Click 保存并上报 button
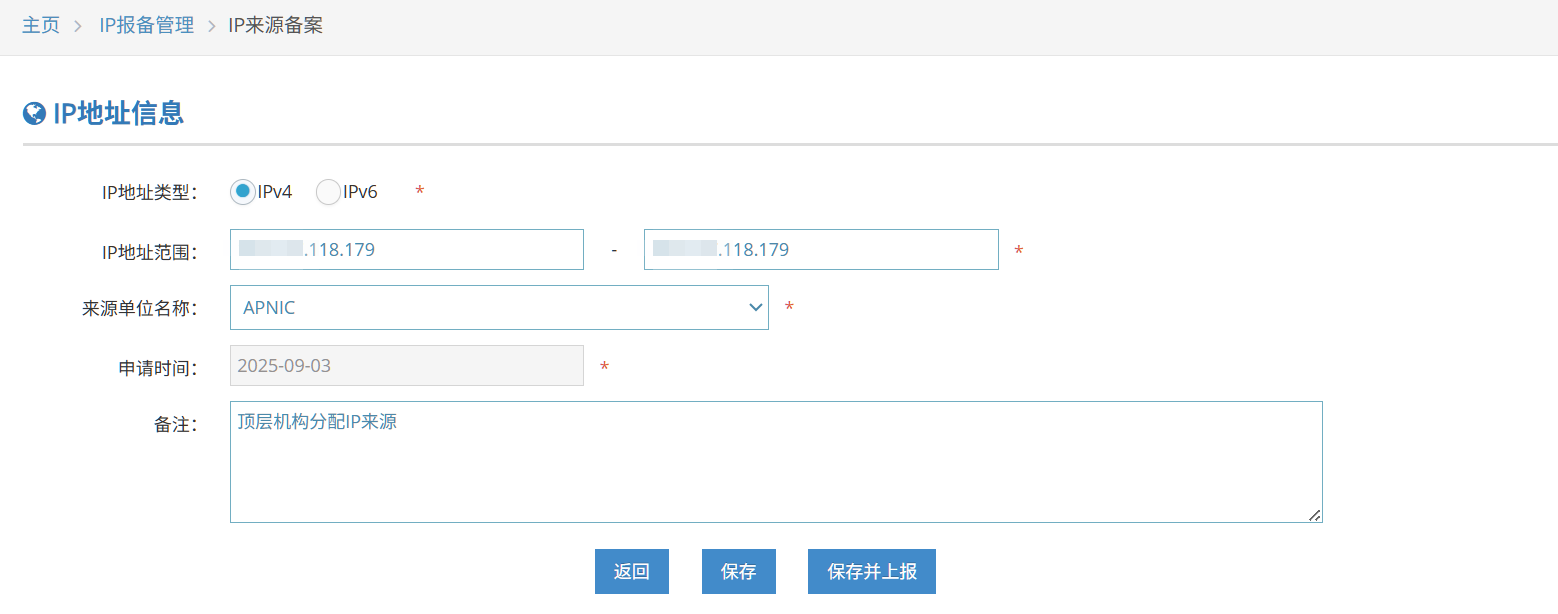The image size is (1558, 614). (x=871, y=572)
